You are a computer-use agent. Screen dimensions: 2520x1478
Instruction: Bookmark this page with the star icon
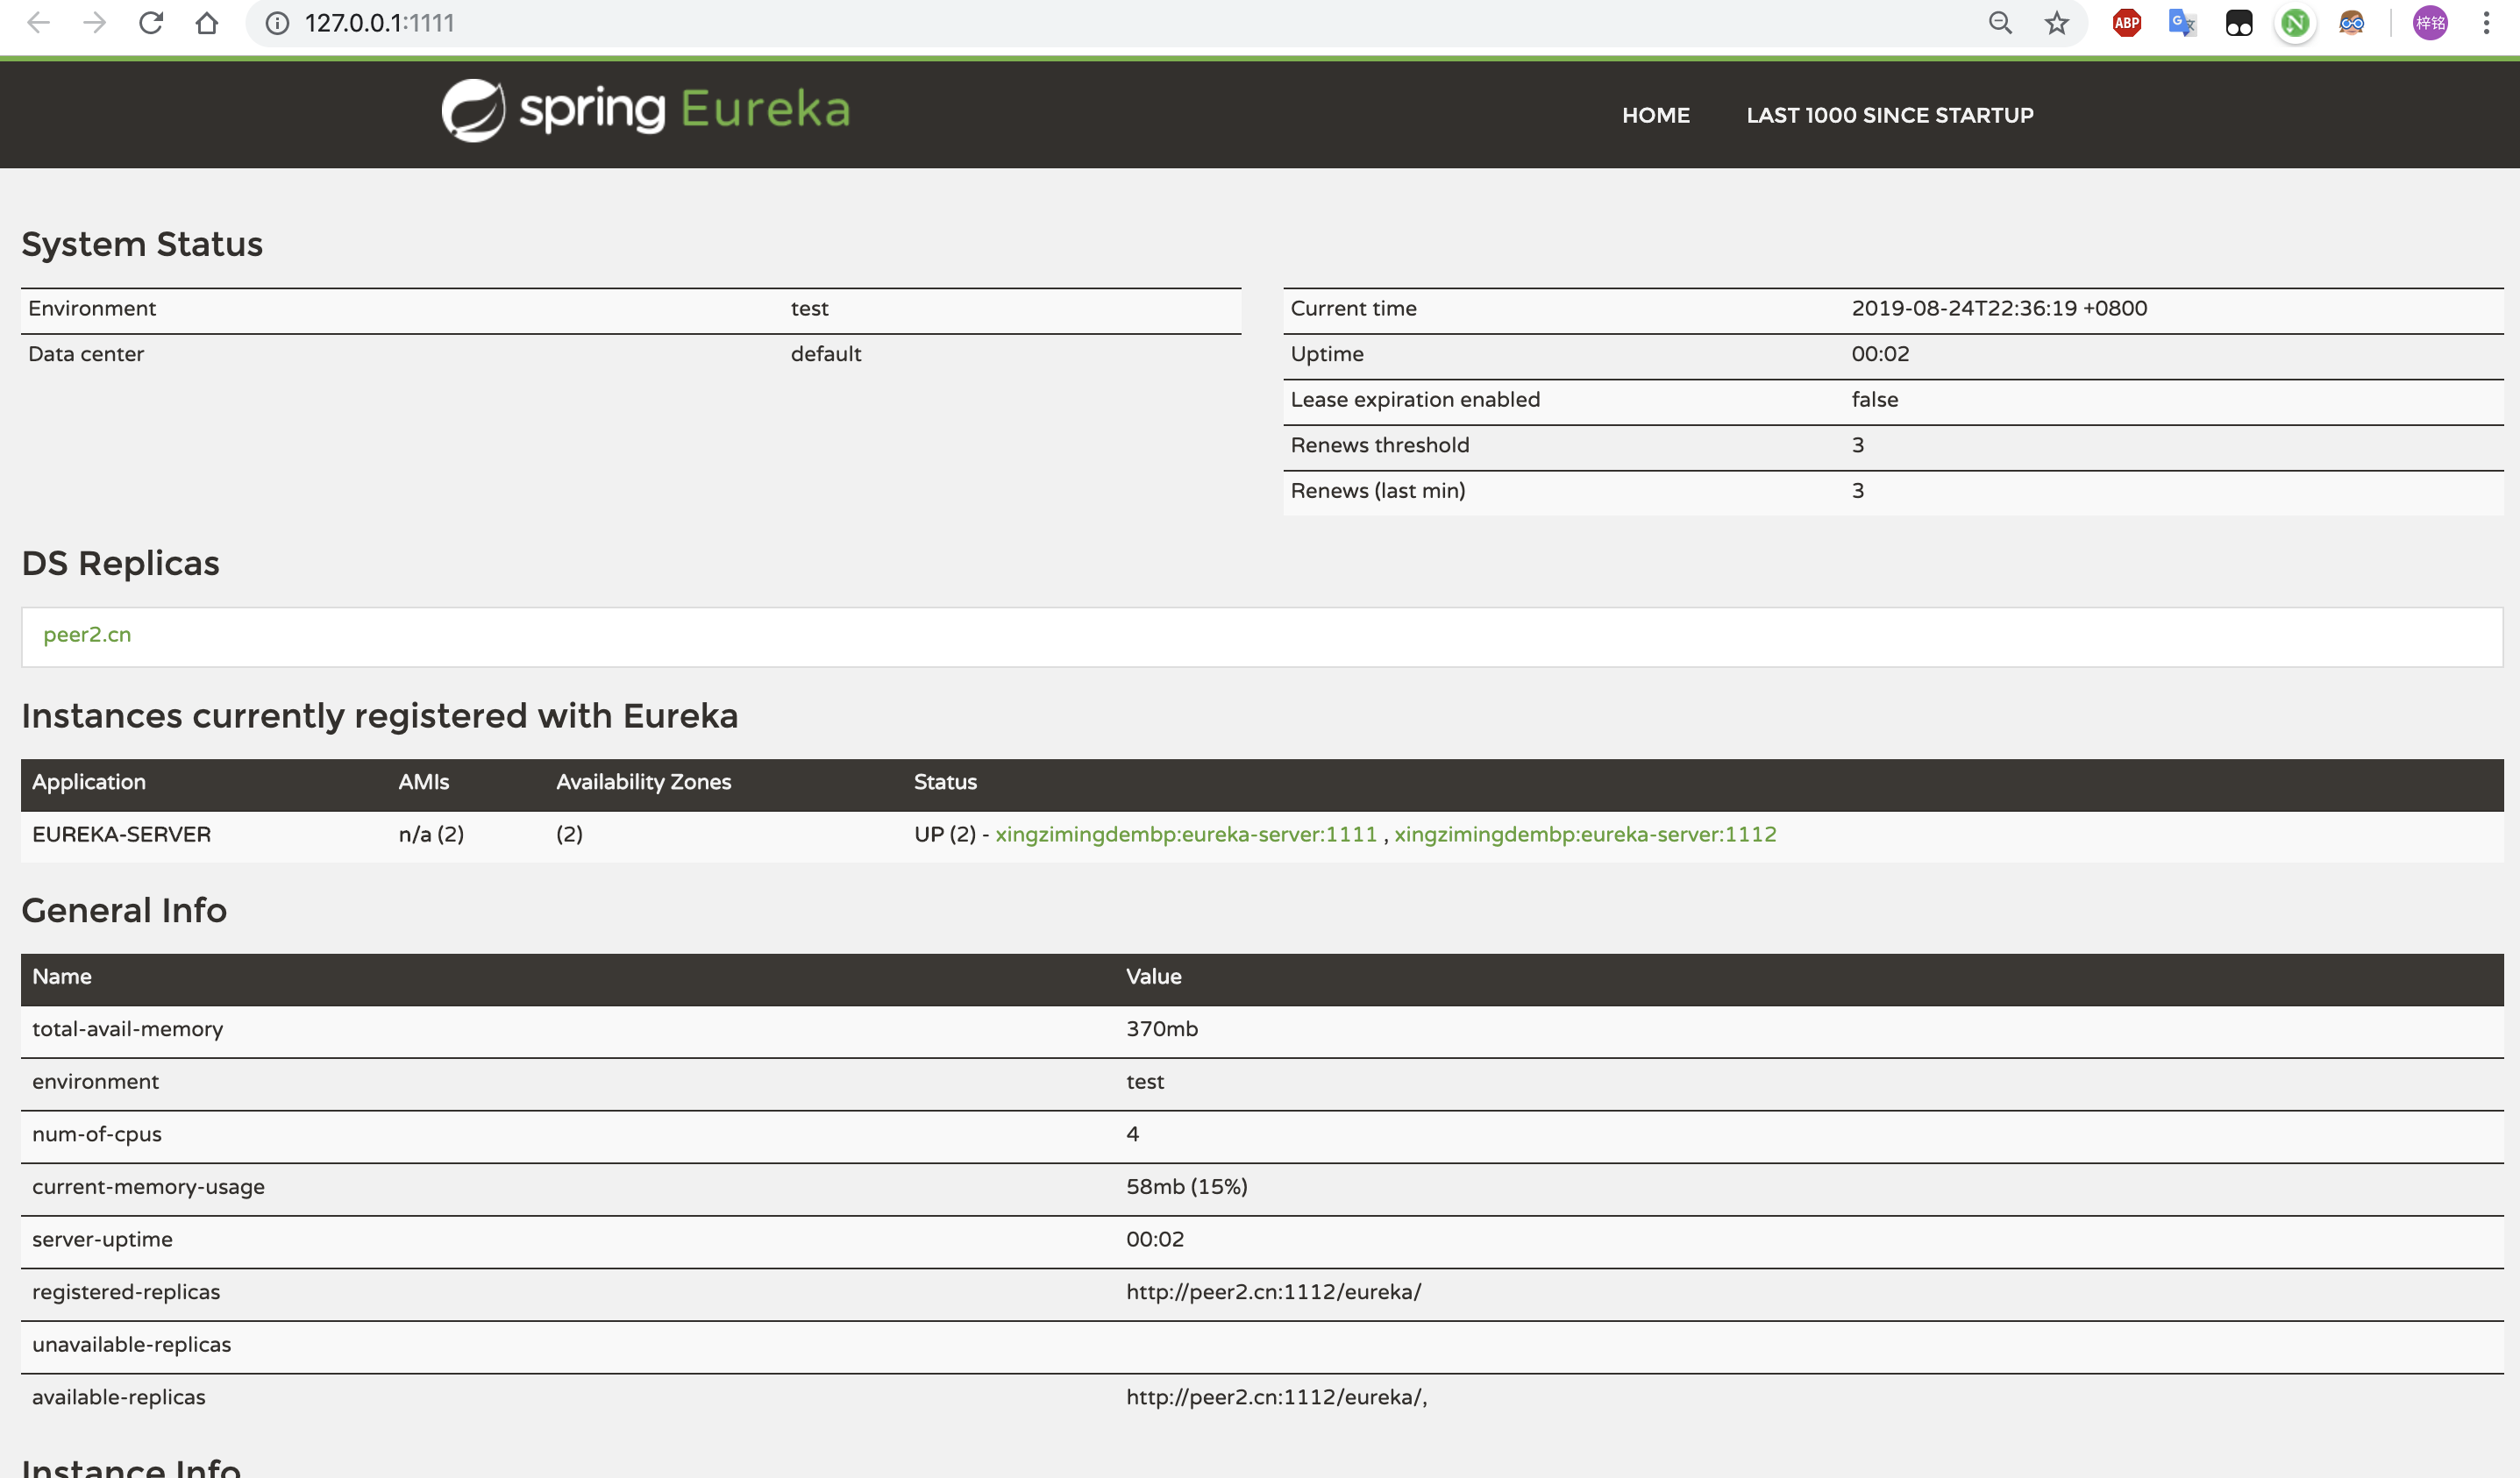pyautogui.click(x=2056, y=23)
